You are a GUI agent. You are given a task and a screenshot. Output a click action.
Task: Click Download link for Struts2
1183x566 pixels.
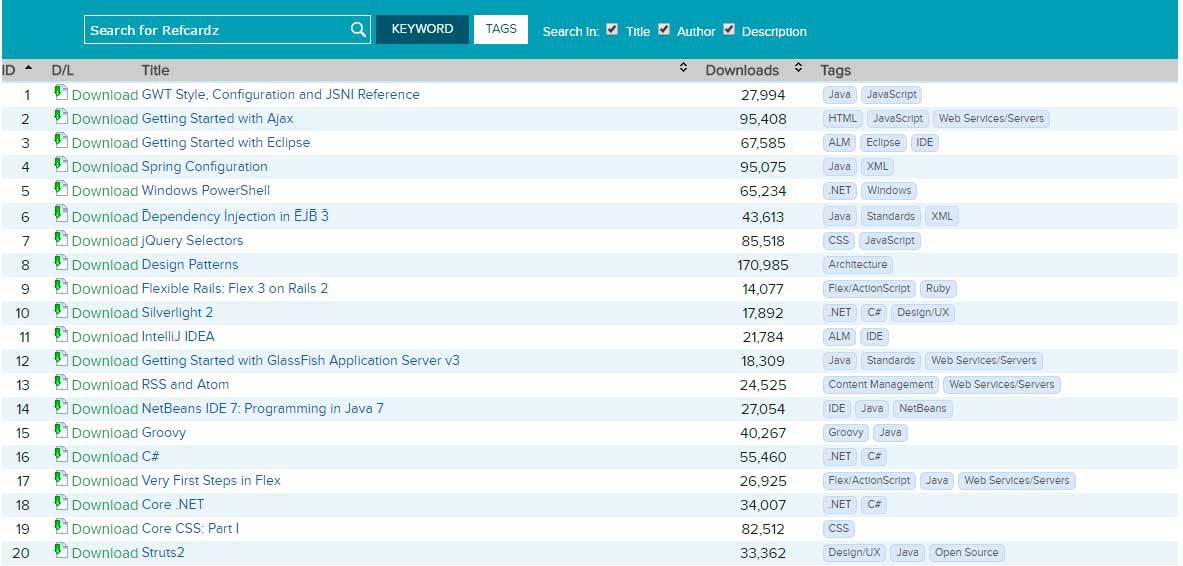105,552
